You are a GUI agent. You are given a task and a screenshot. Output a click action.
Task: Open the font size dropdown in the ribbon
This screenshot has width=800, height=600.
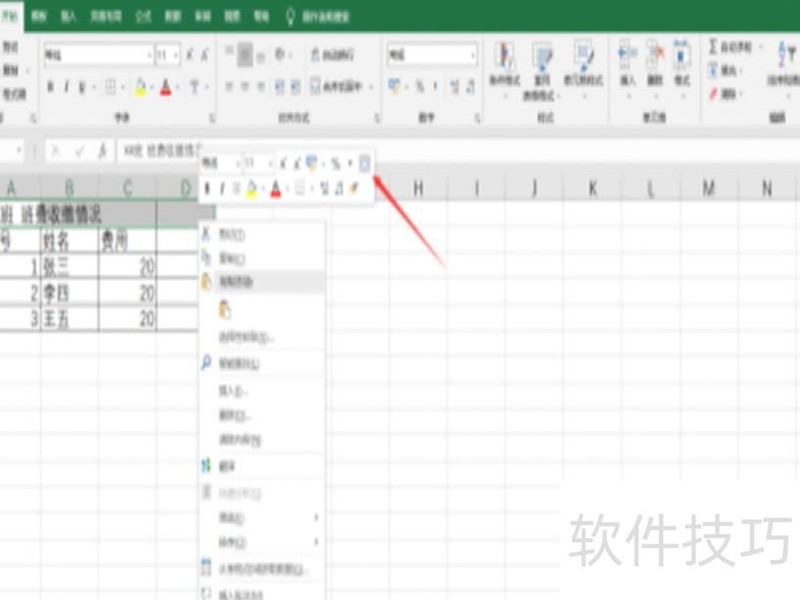[176, 54]
